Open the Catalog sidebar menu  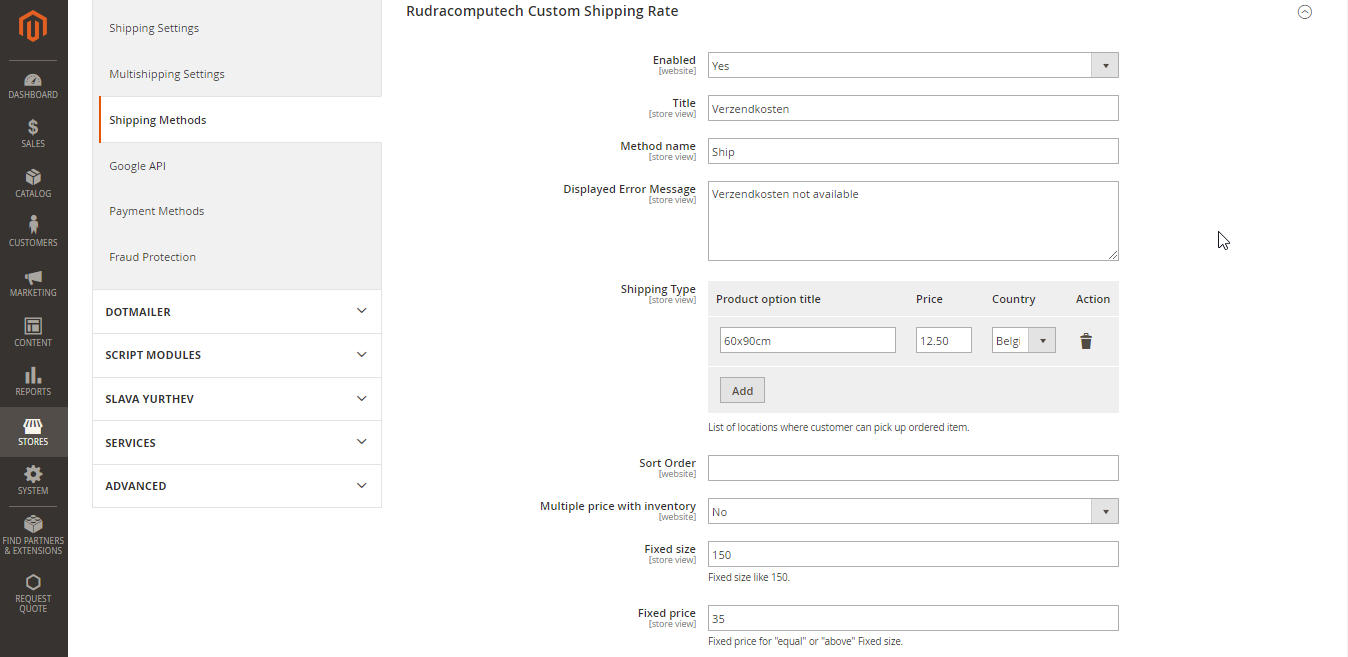(33, 184)
